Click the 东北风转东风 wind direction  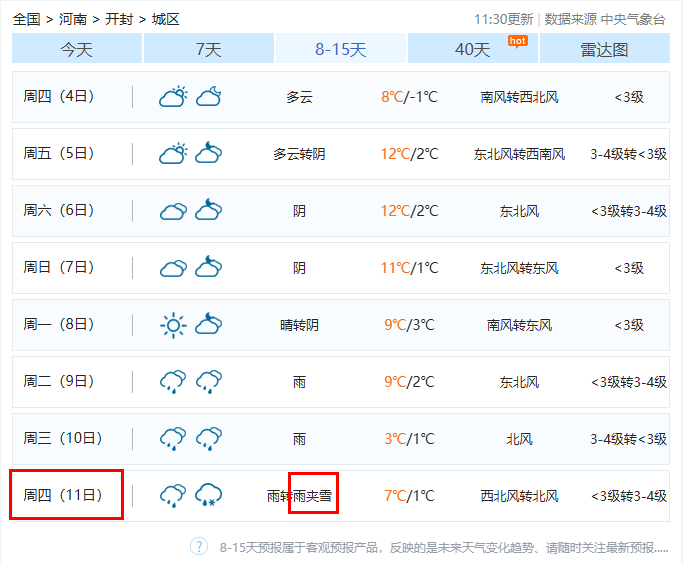520,268
